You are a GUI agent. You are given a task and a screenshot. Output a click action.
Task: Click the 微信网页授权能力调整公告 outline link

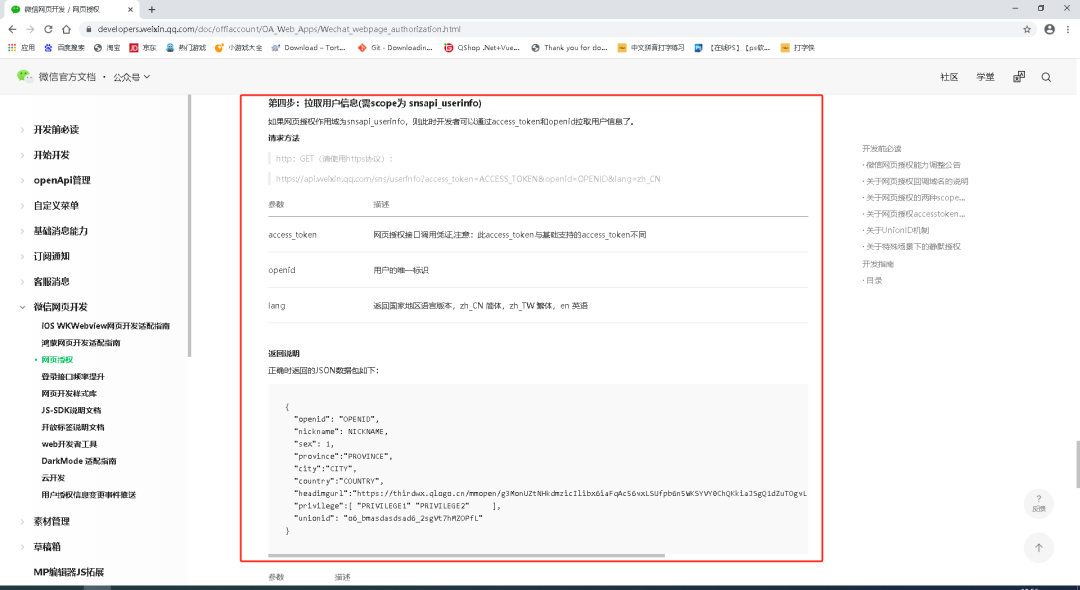pos(913,165)
